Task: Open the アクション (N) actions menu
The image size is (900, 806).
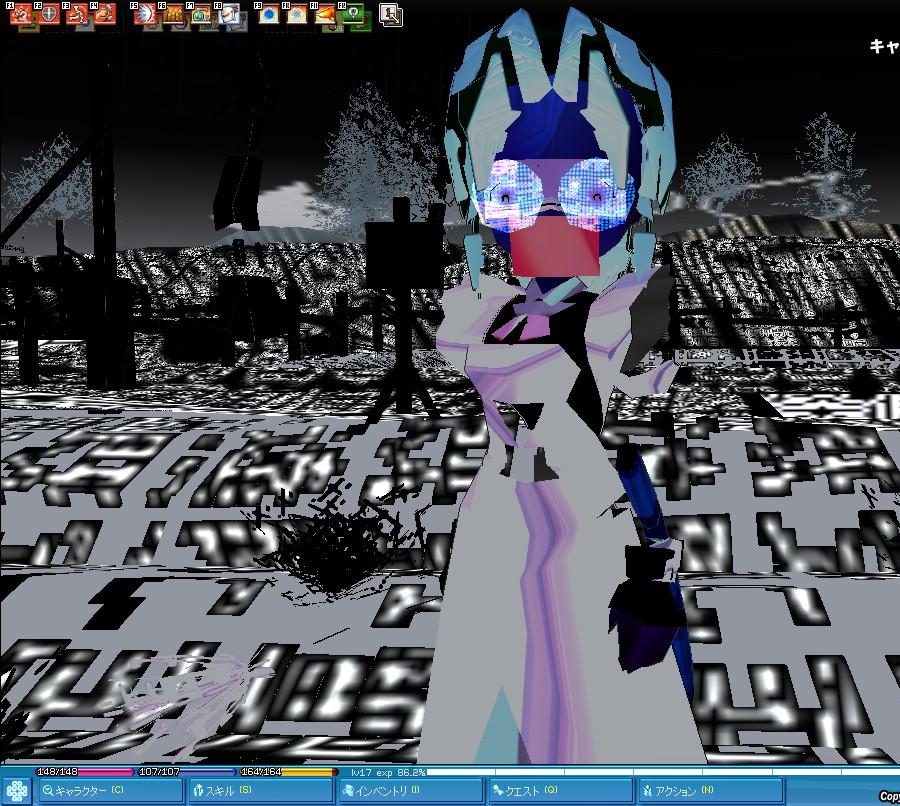Action: [x=710, y=791]
